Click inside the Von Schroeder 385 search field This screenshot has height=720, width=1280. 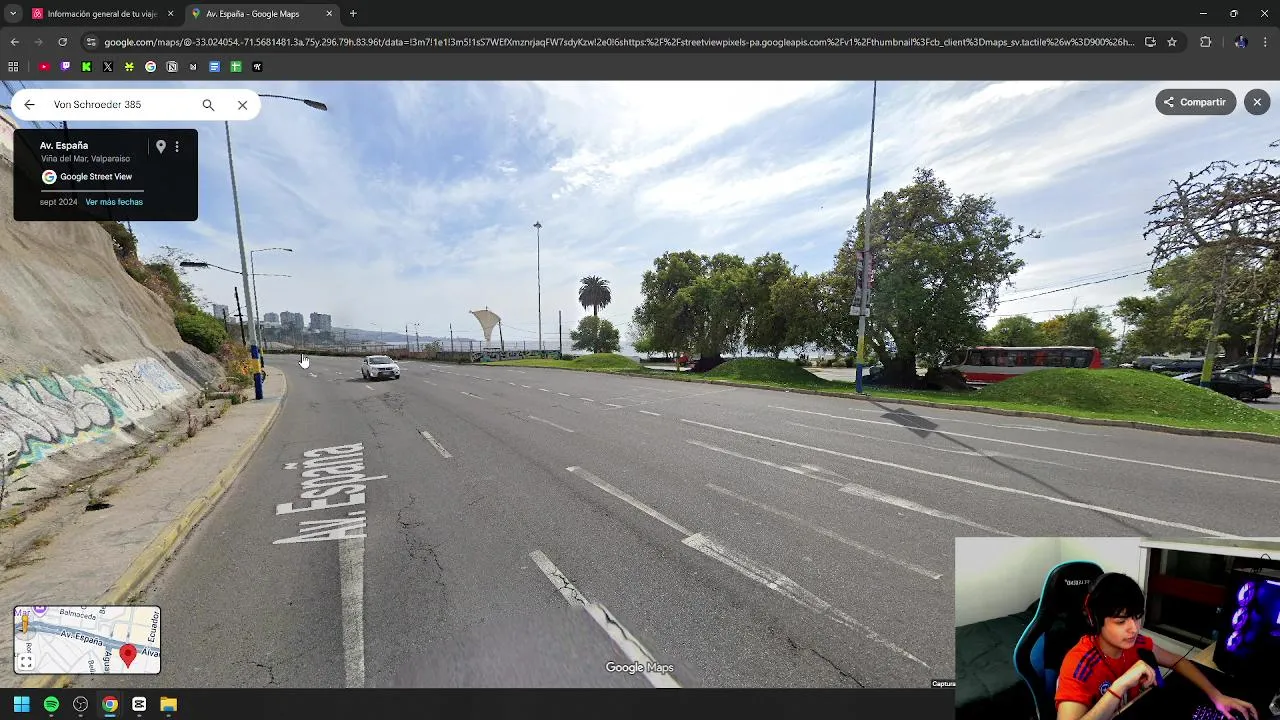(x=120, y=104)
